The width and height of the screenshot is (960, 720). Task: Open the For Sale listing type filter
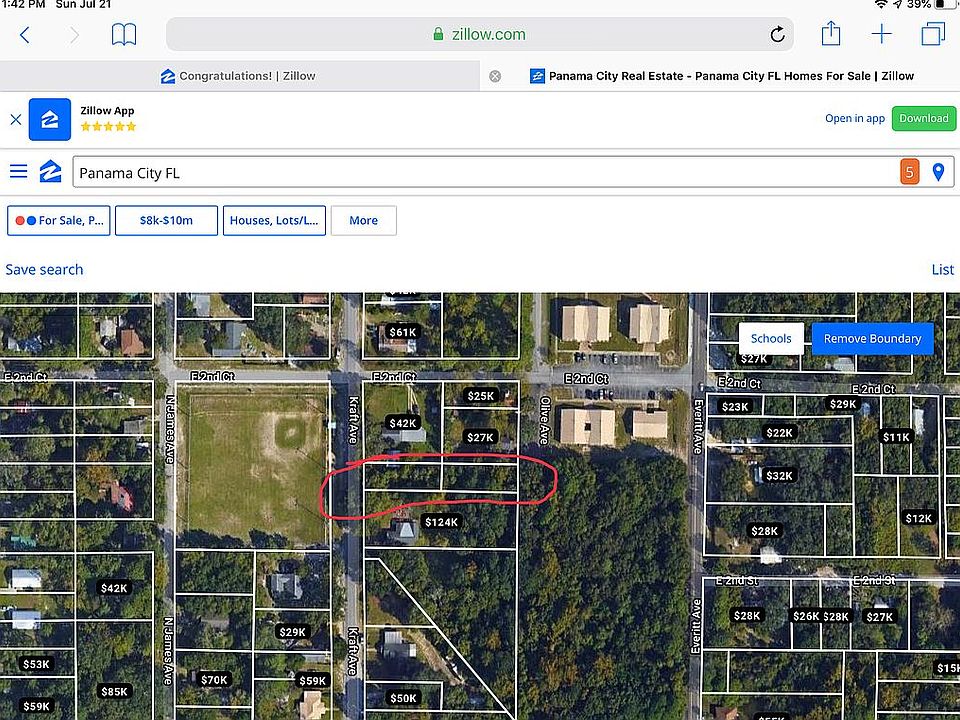pyautogui.click(x=59, y=220)
